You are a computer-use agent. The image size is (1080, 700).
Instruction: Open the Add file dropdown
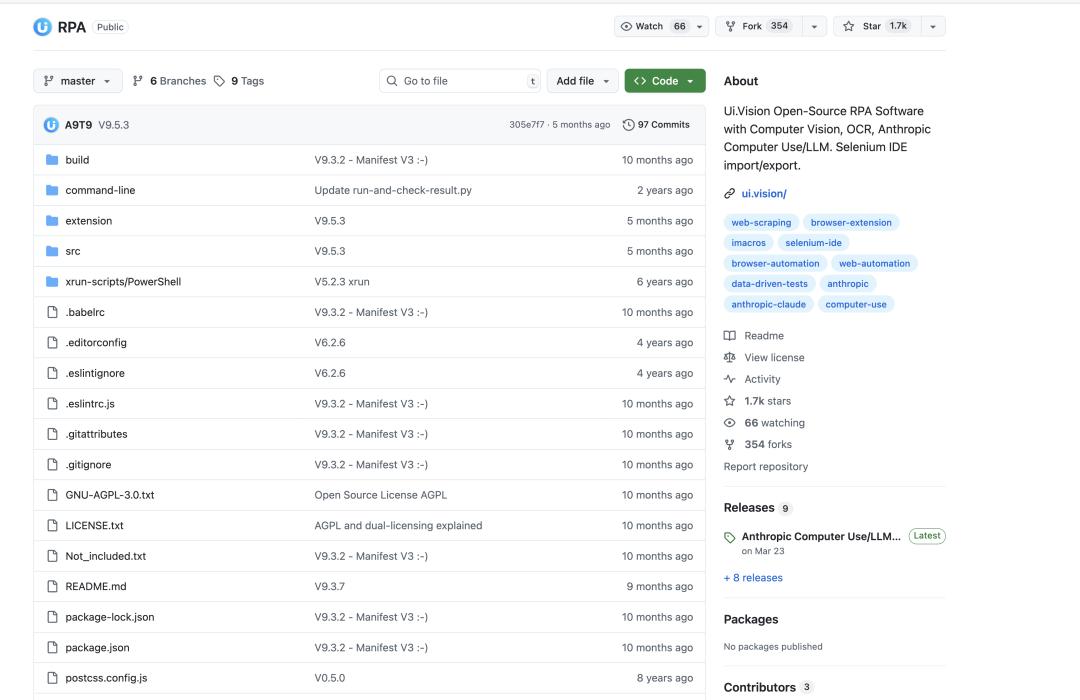click(x=583, y=81)
